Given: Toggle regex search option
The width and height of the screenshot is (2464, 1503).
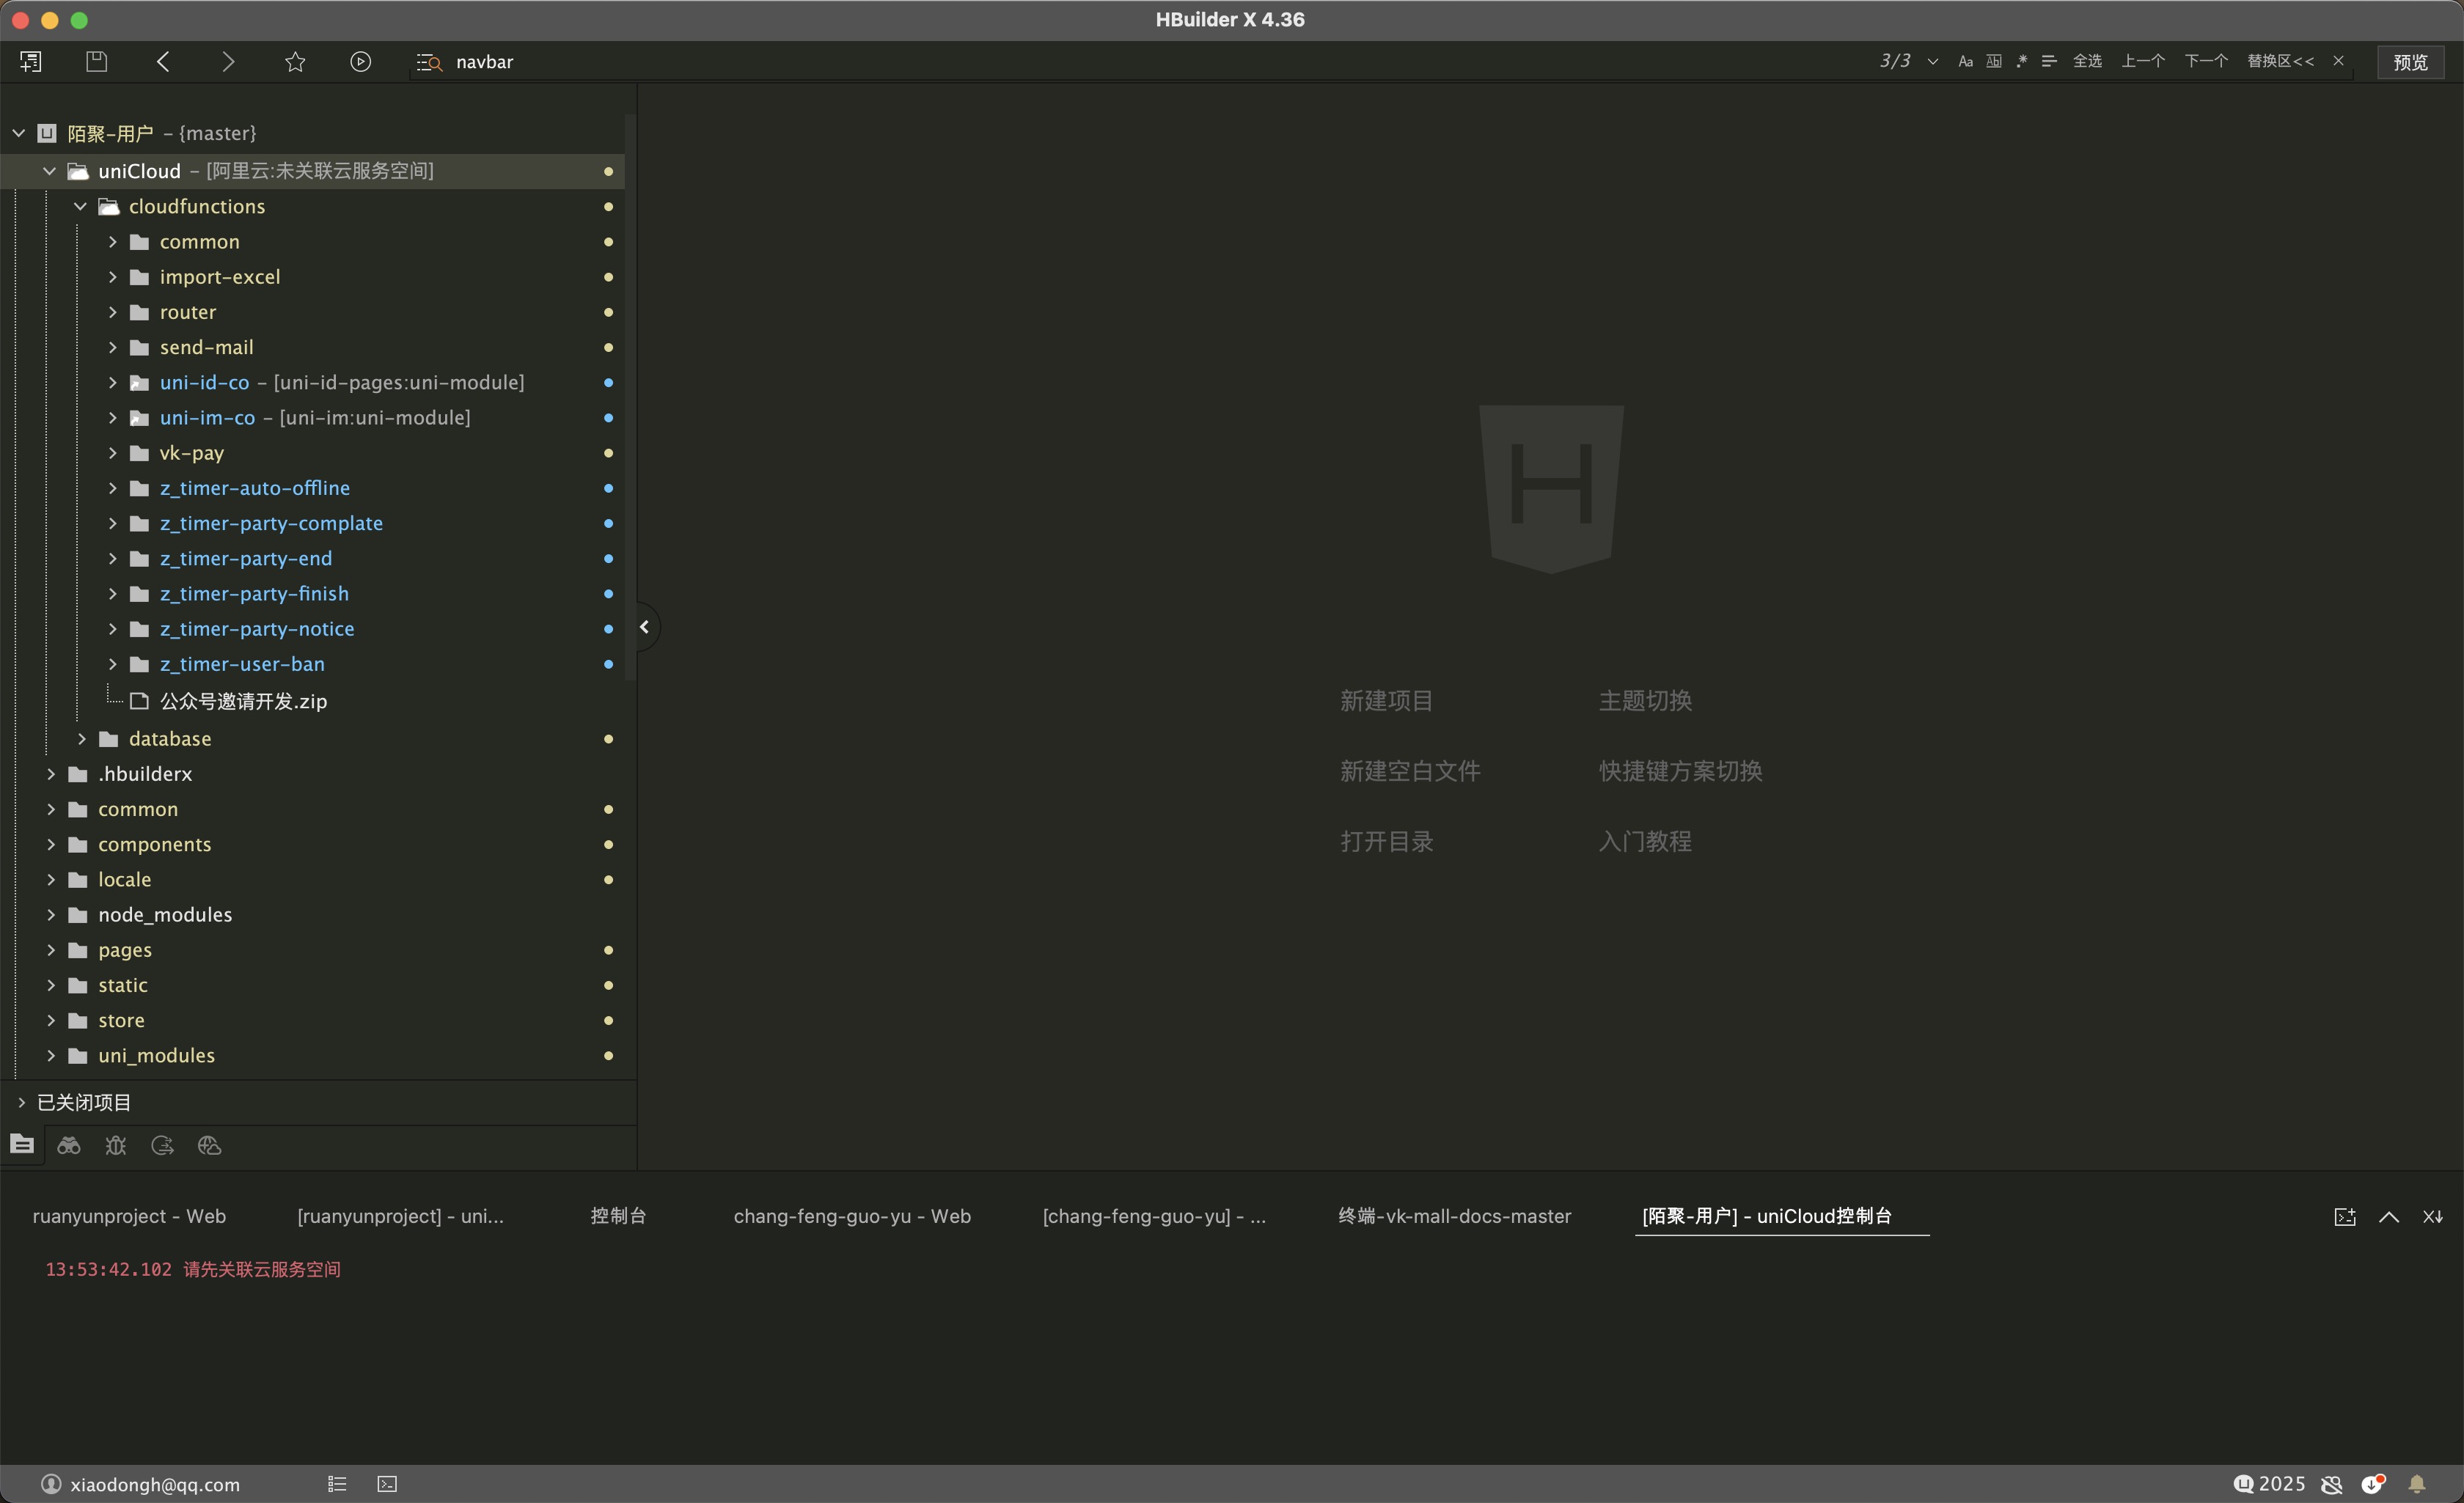Looking at the screenshot, I should pos(2021,62).
